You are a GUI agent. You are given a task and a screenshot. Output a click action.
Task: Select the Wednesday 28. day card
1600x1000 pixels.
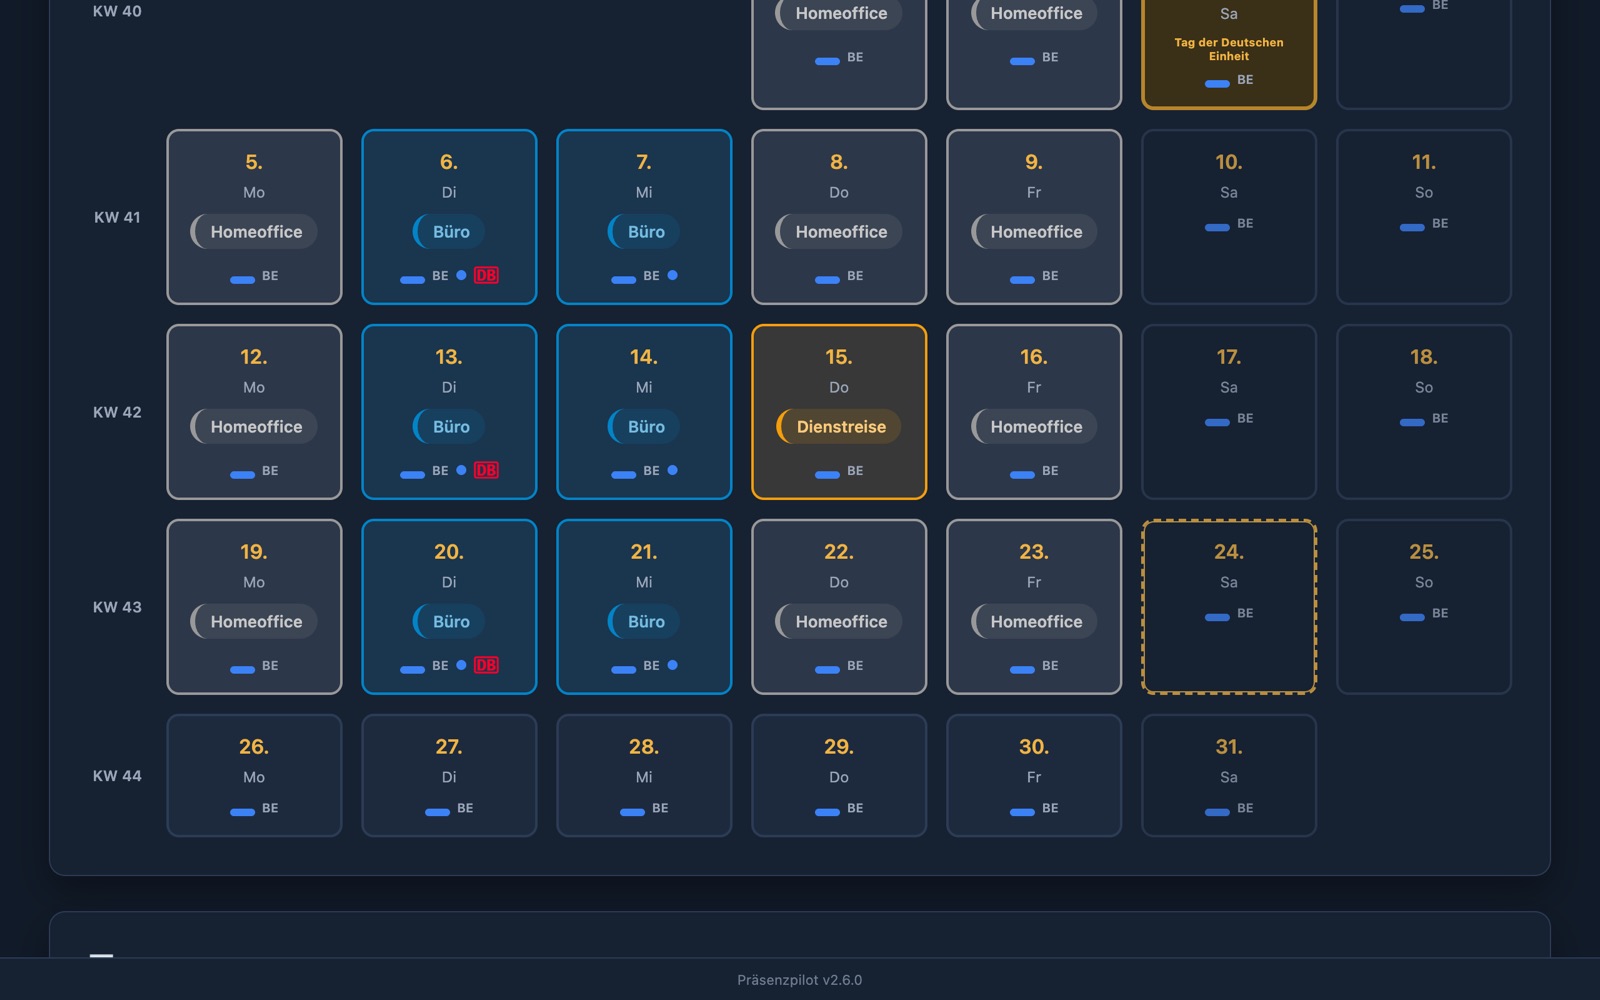[x=644, y=775]
